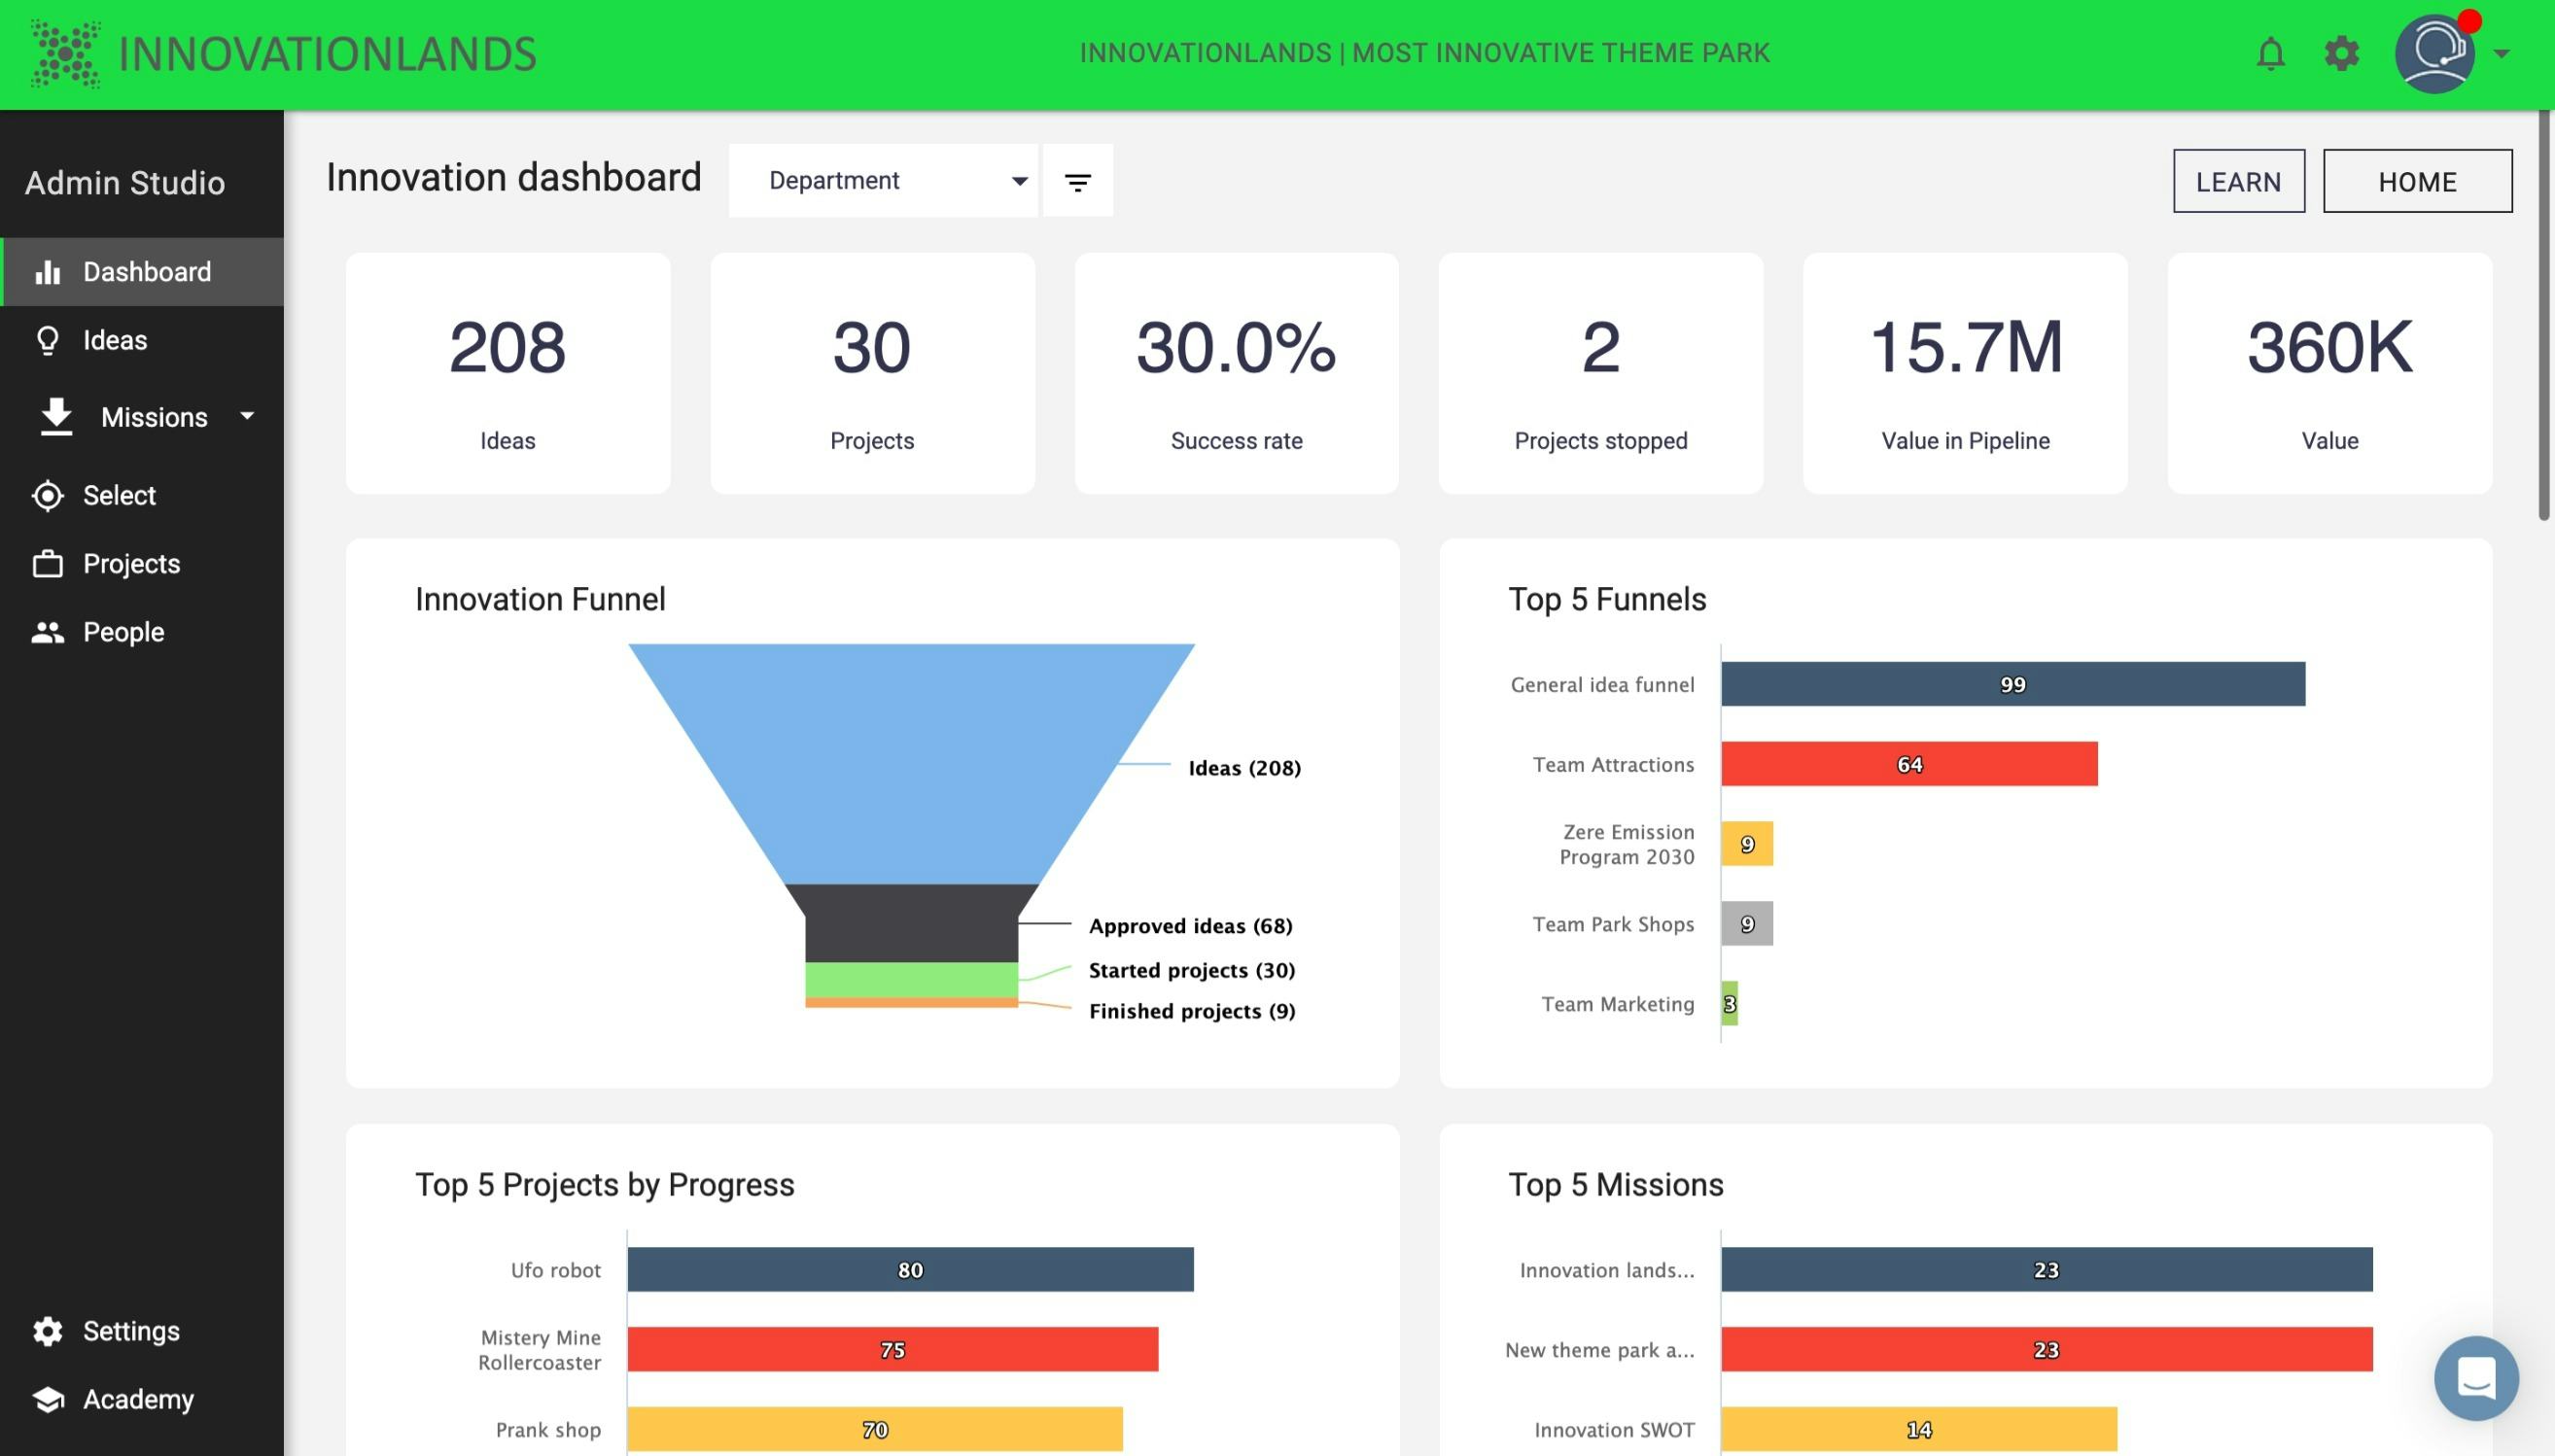Expand the Missions submenu chevron

coord(248,417)
